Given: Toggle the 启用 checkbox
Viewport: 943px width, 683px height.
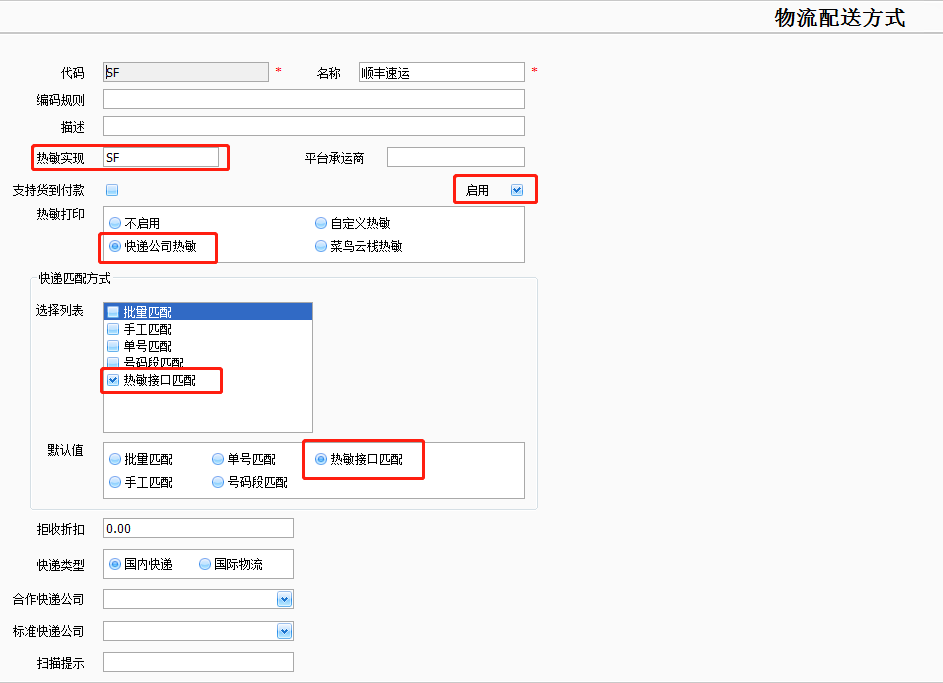Looking at the screenshot, I should coord(517,190).
